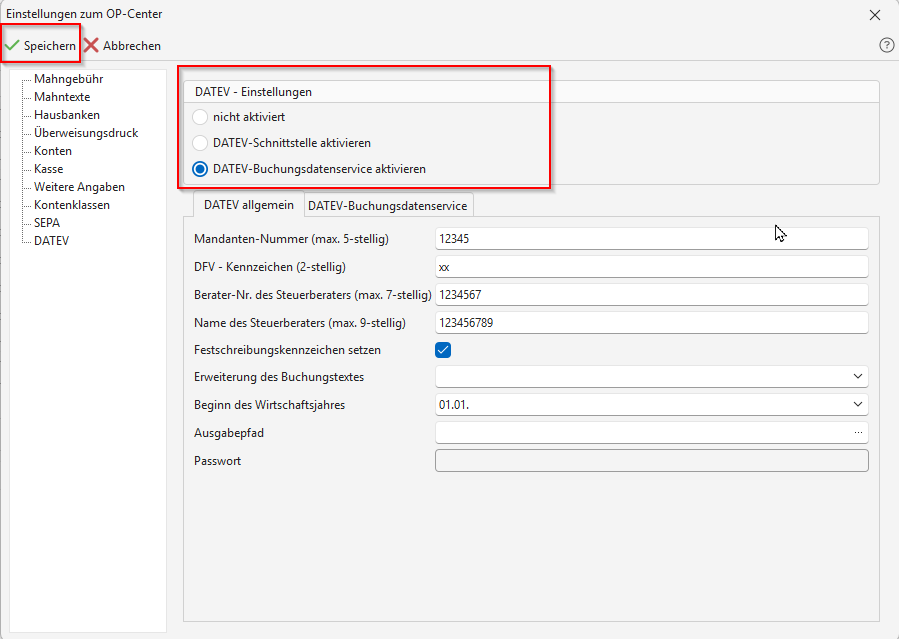Click the help question mark icon
The width and height of the screenshot is (899, 639).
tap(886, 45)
